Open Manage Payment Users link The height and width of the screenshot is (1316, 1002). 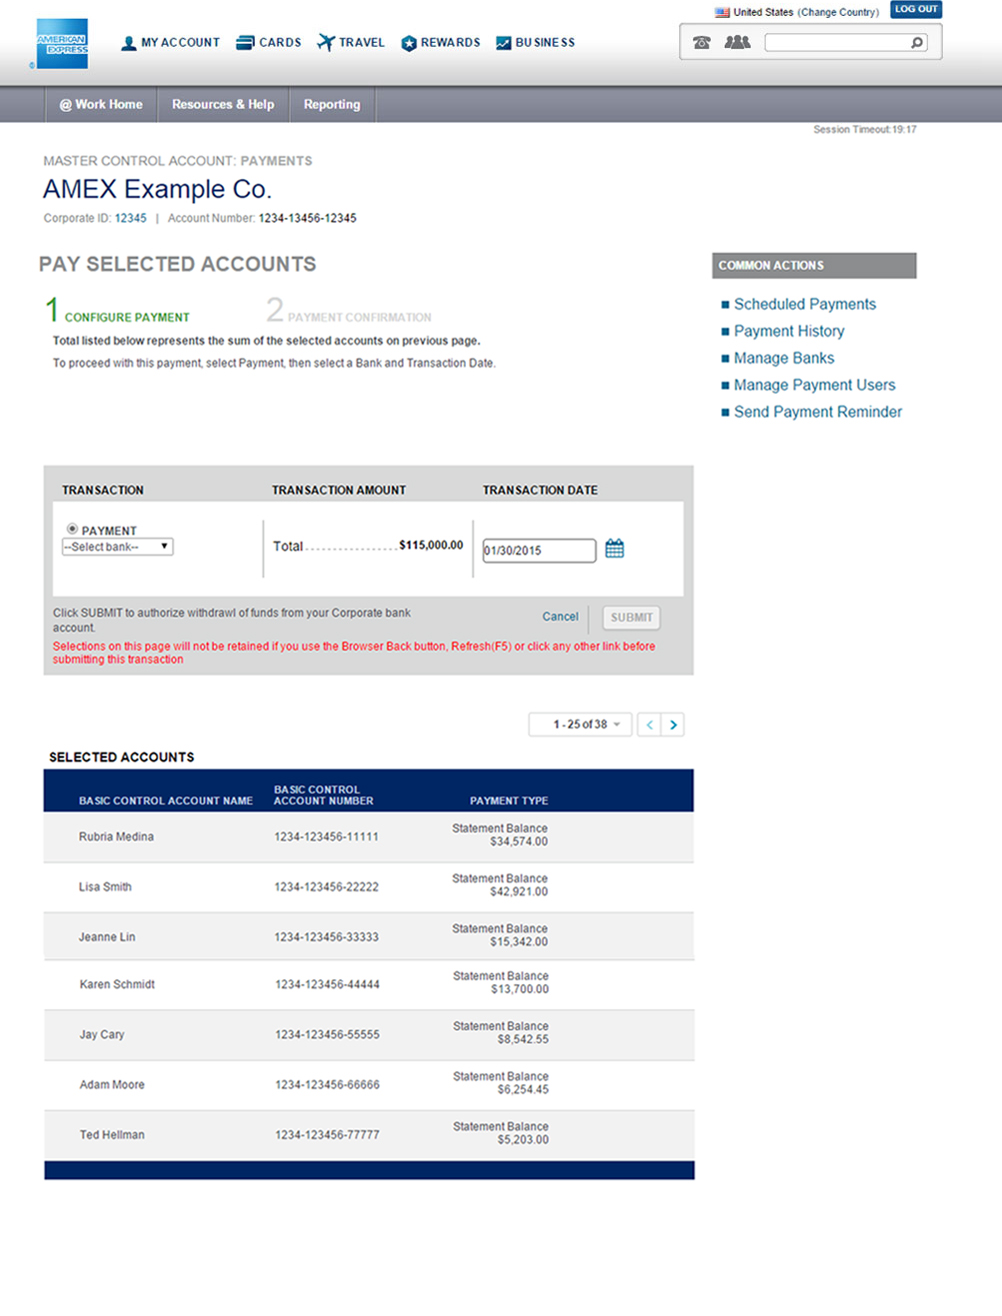pyautogui.click(x=815, y=385)
